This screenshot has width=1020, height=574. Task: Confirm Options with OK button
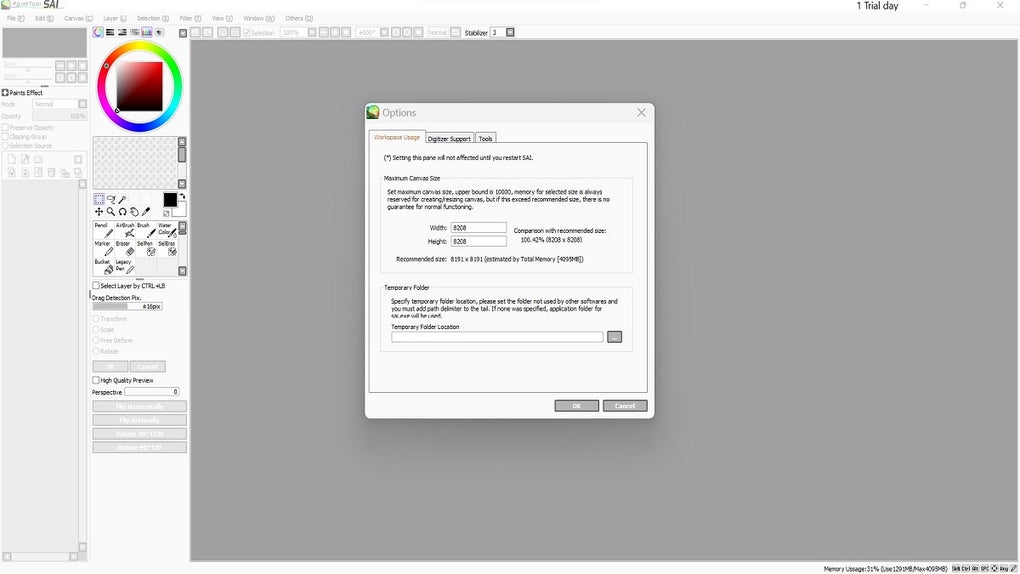coord(576,405)
